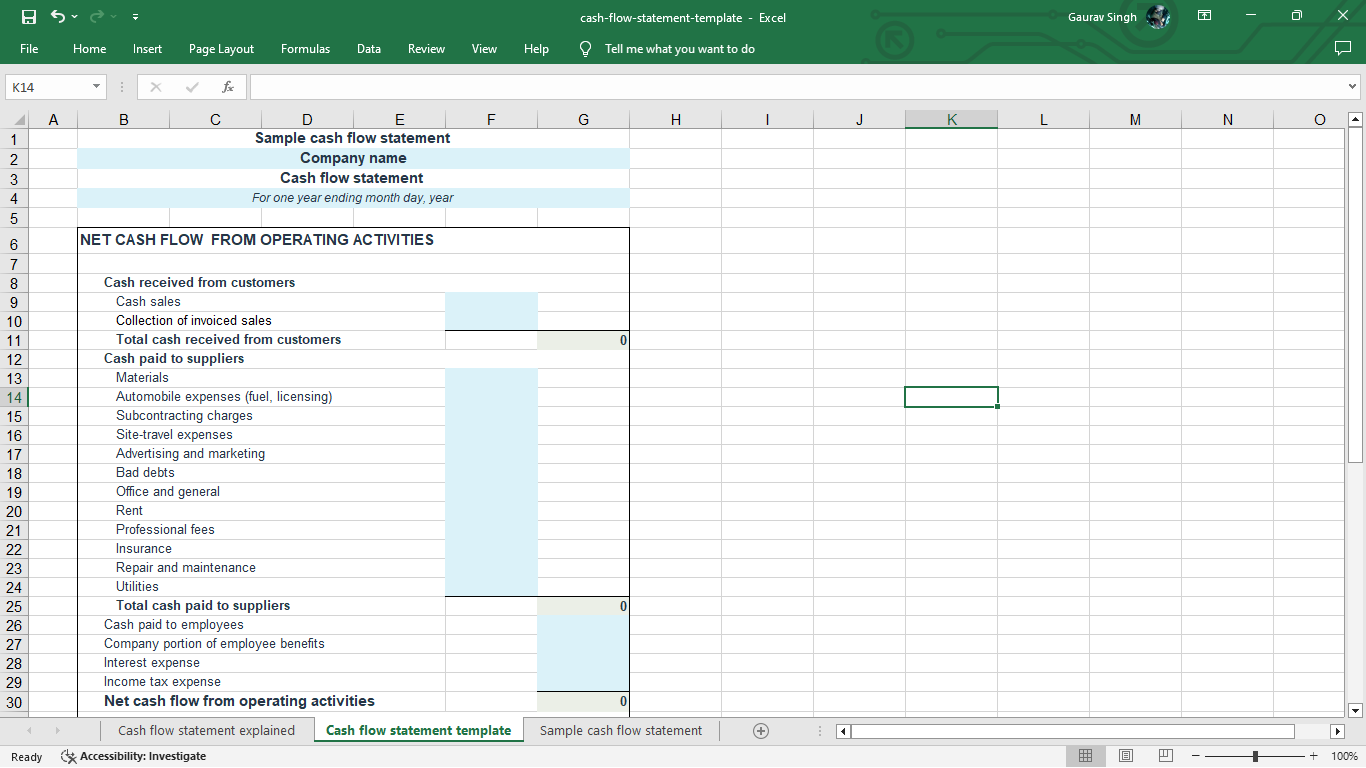
Task: Open the Formulas ribbon tab
Action: tap(305, 49)
